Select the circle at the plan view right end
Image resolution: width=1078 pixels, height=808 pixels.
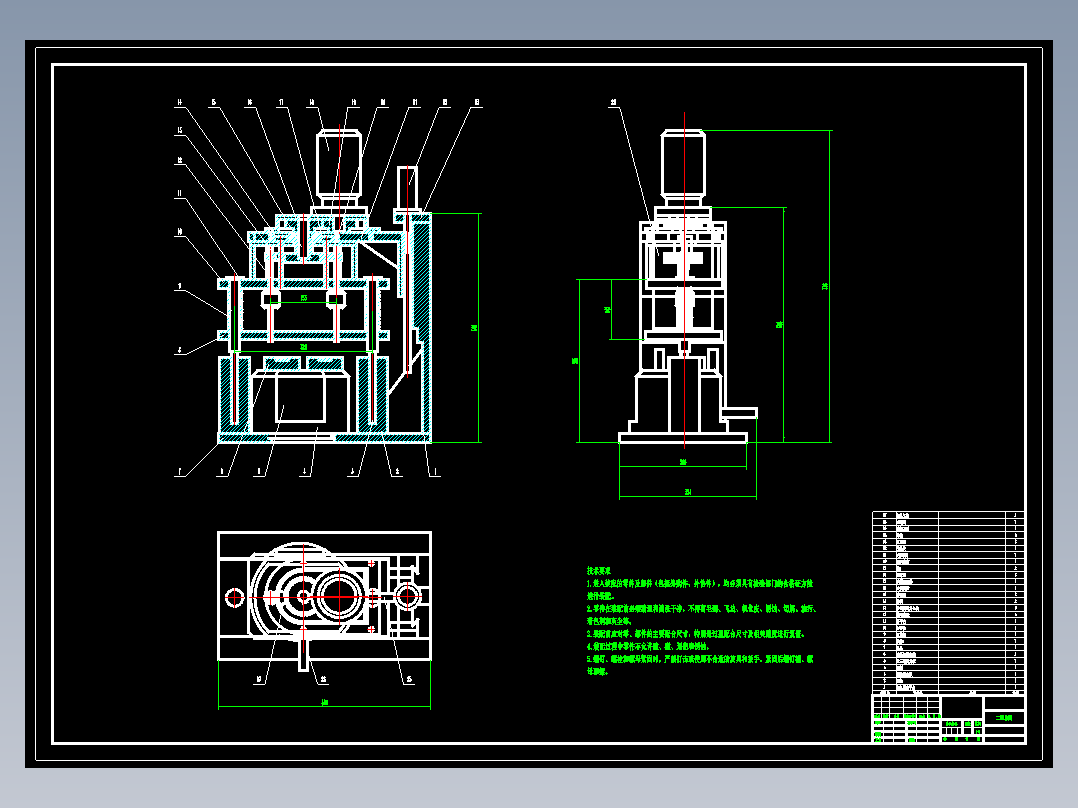point(406,597)
